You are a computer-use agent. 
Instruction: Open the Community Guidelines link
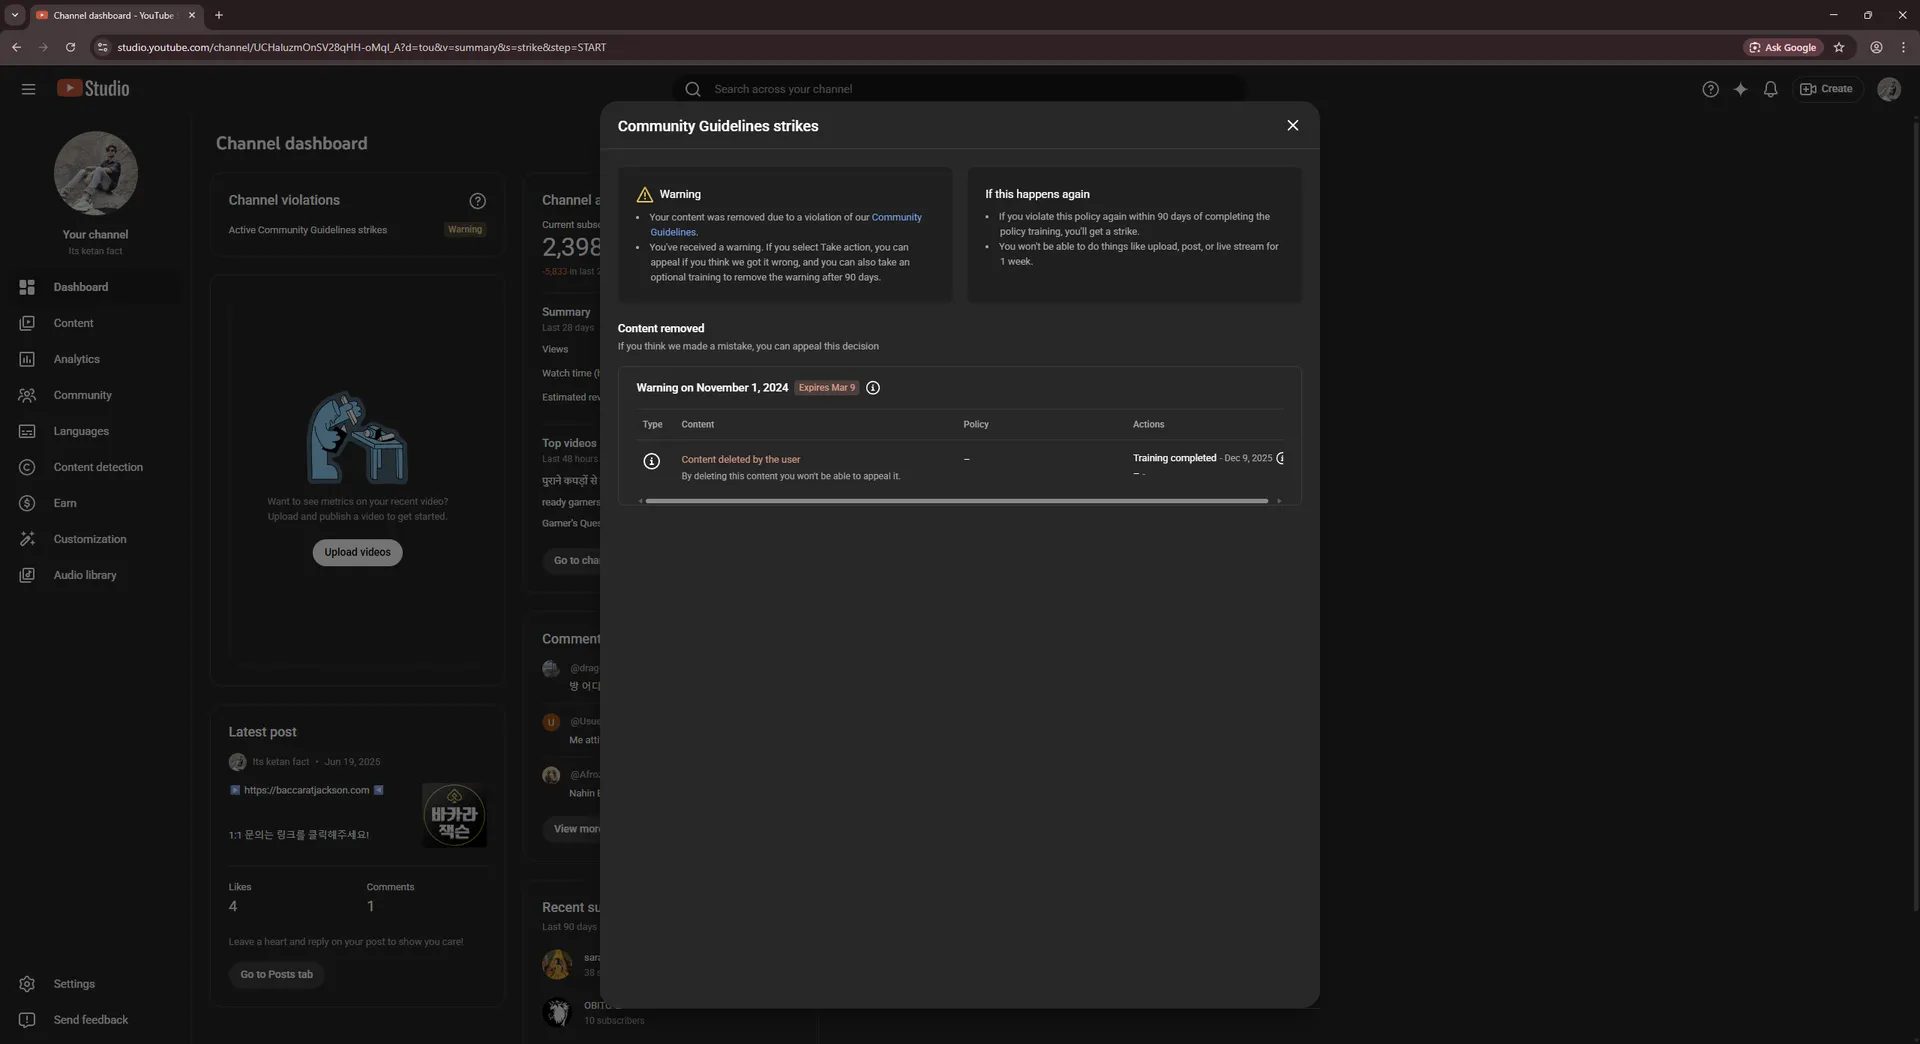coord(896,217)
